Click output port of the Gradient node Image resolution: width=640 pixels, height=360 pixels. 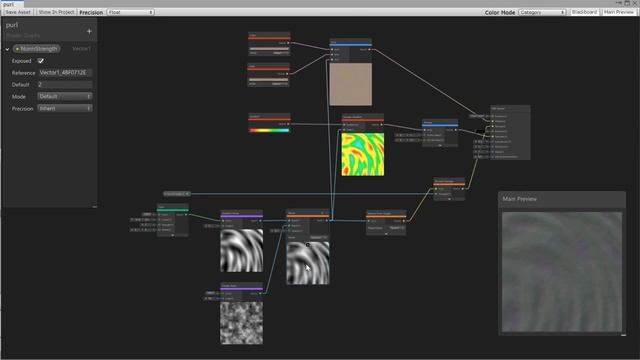pyautogui.click(x=288, y=124)
